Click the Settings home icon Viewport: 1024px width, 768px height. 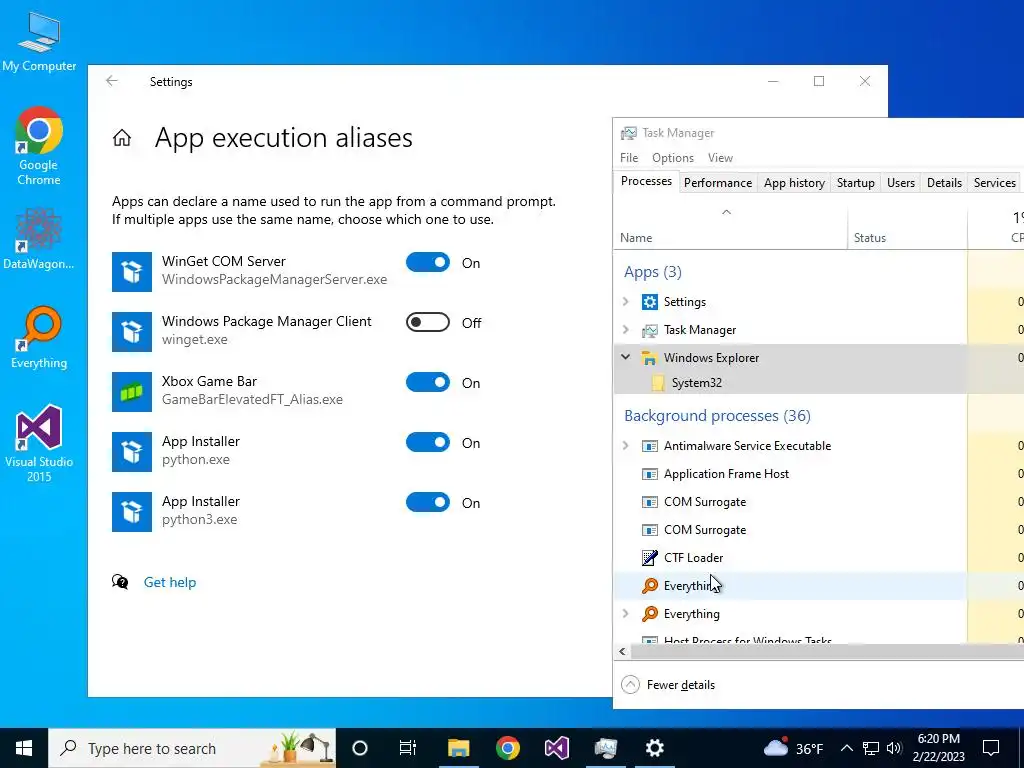click(121, 138)
